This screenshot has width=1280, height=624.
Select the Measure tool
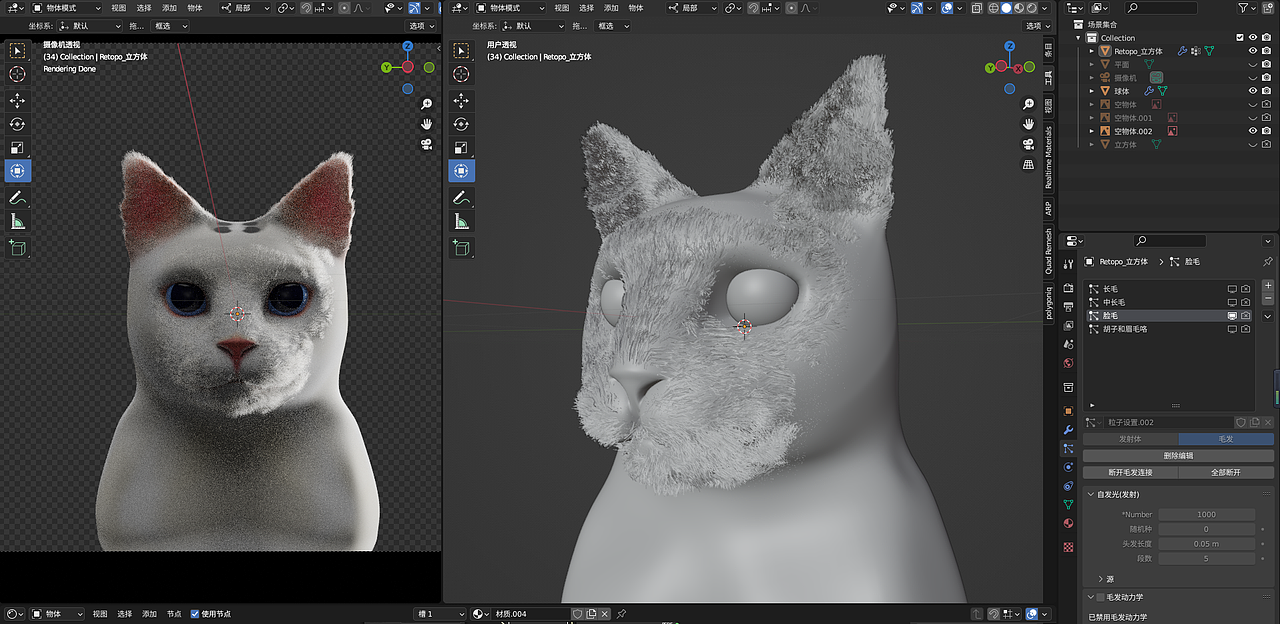pos(17,221)
